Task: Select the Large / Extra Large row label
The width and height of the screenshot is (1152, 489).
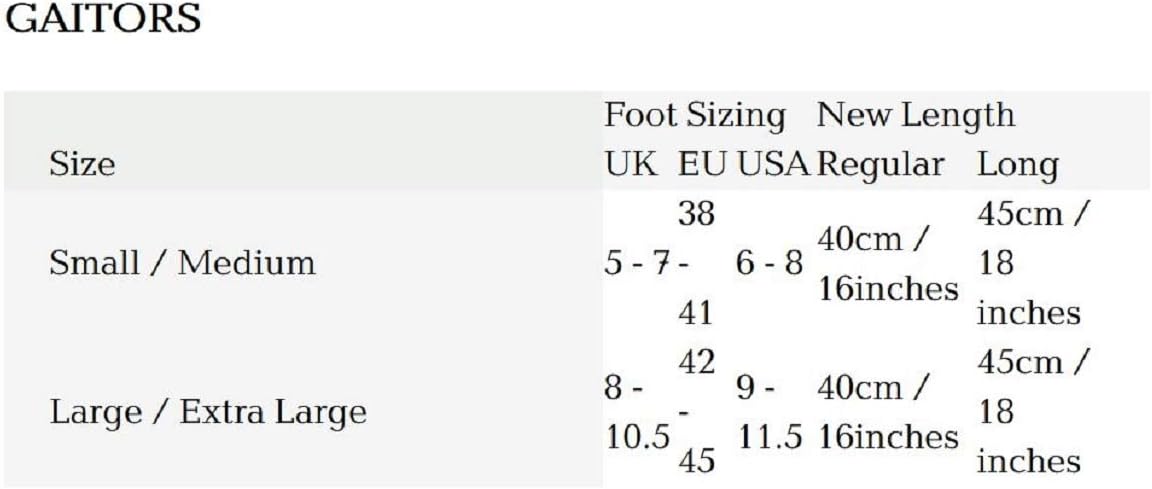Action: pyautogui.click(x=208, y=413)
